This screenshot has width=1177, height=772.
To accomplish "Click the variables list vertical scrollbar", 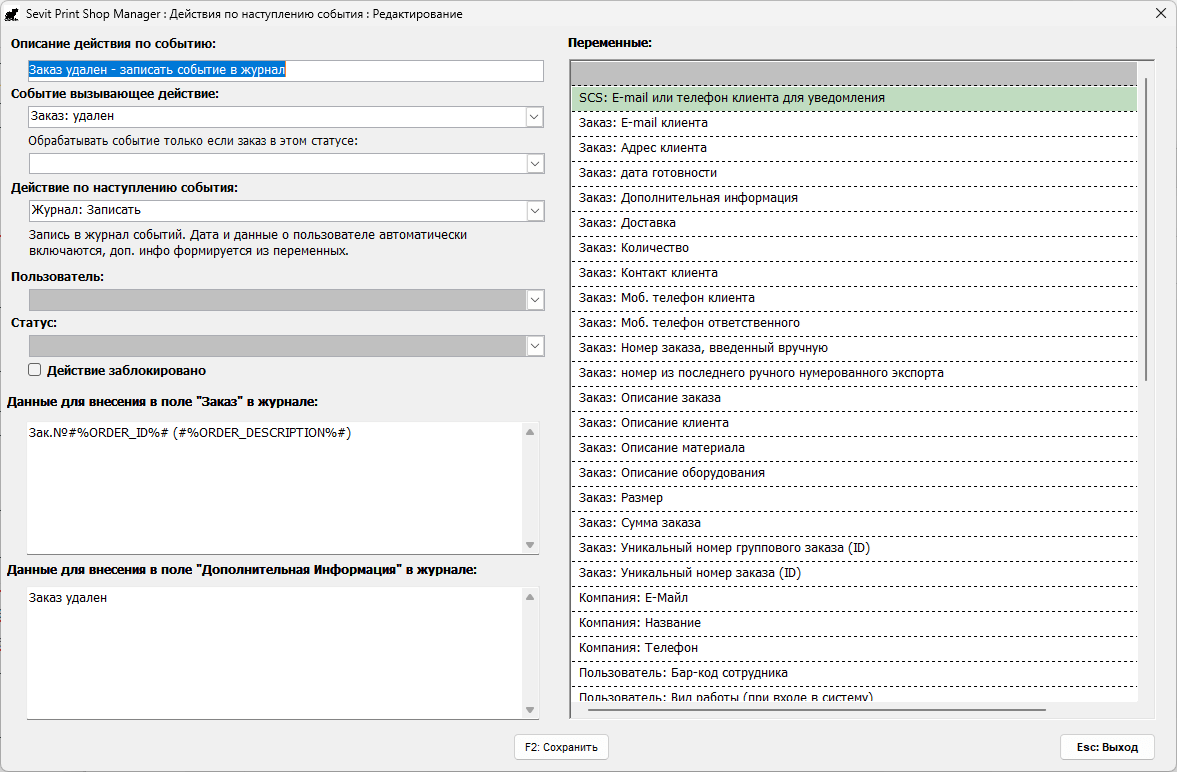I will tap(1145, 229).
